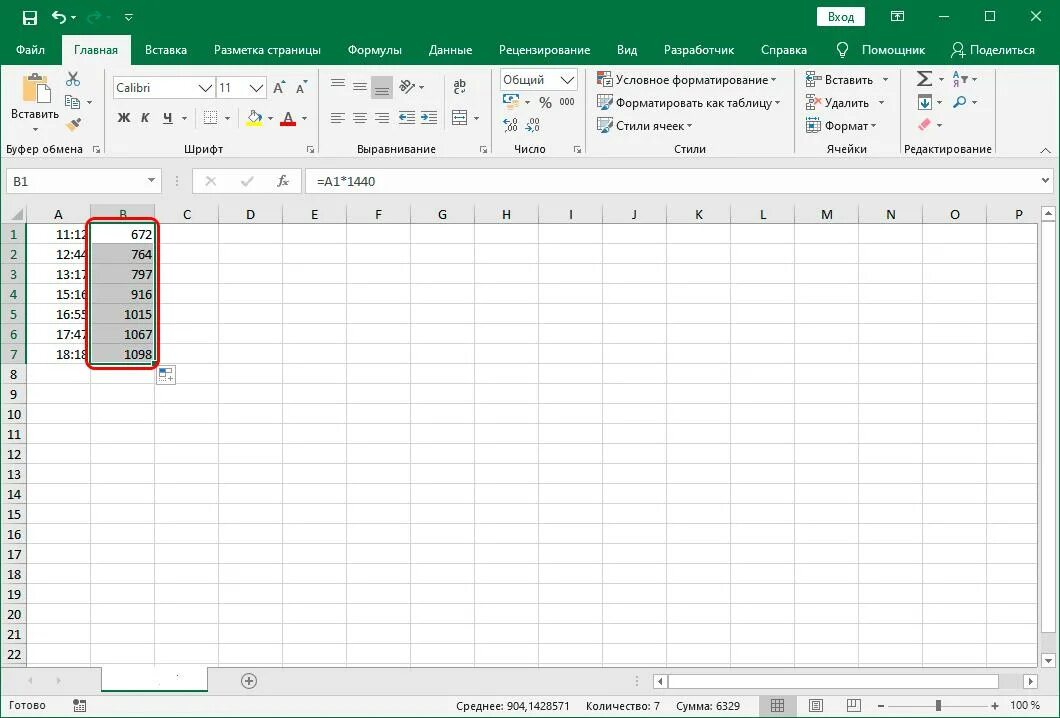Save the workbook with the floppy disk icon

point(30,18)
